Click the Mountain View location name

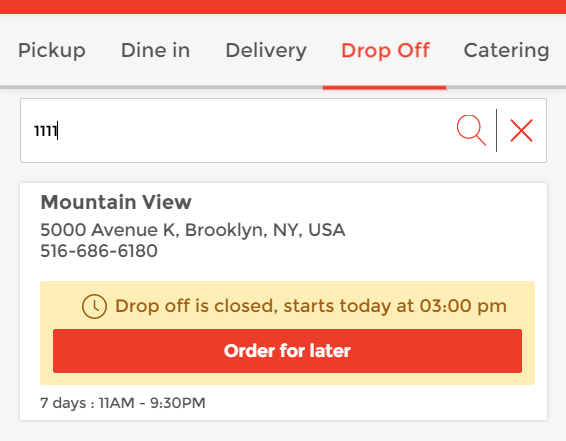116,202
